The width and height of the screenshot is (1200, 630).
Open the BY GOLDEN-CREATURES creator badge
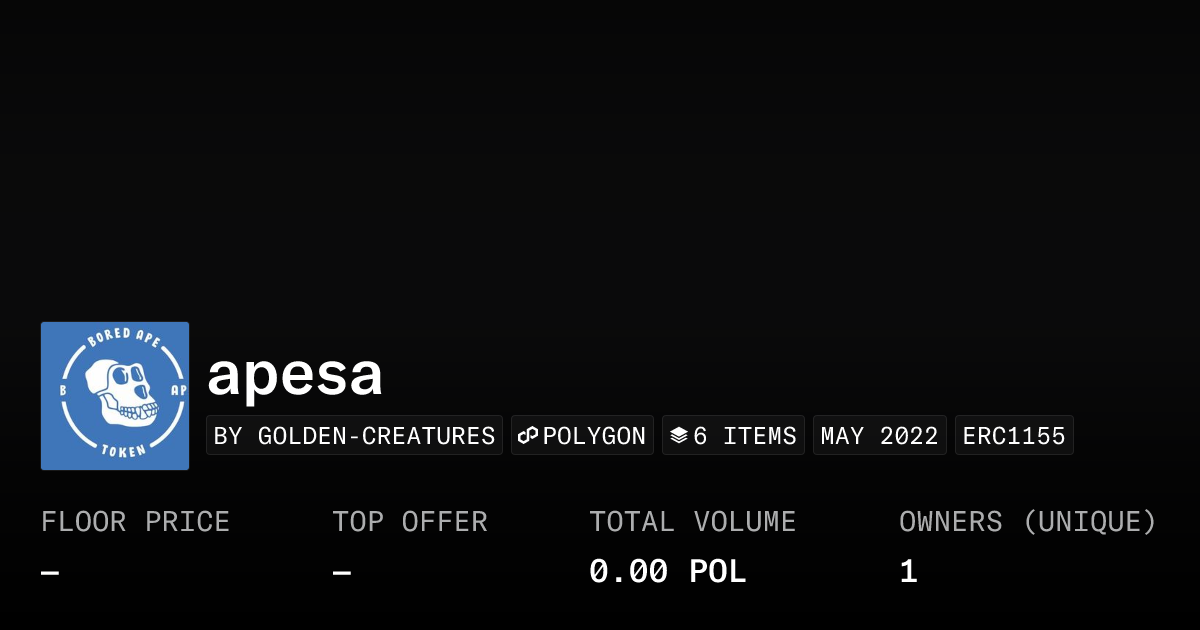tap(354, 436)
